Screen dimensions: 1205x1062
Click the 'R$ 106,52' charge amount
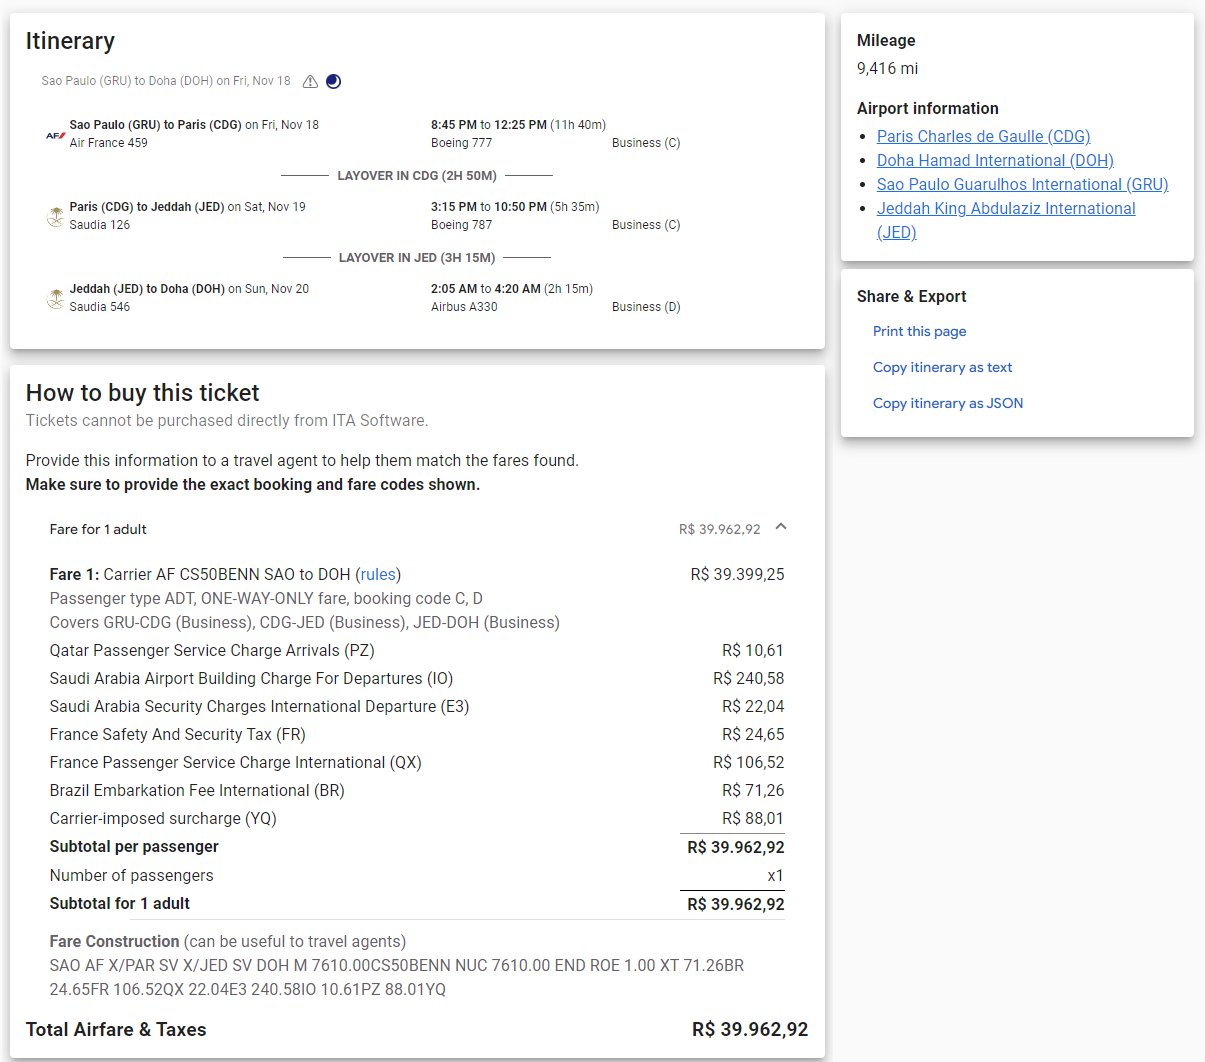pyautogui.click(x=749, y=762)
